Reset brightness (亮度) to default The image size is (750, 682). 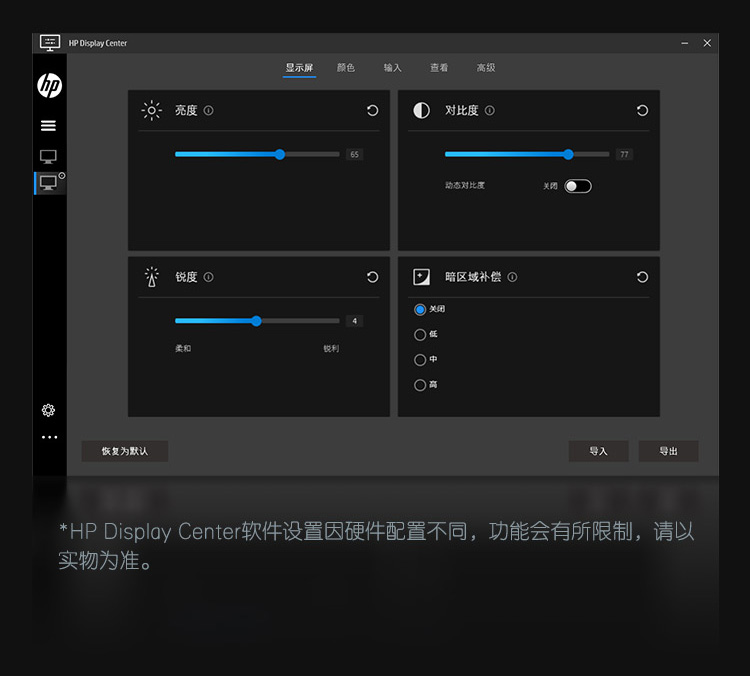coord(372,111)
